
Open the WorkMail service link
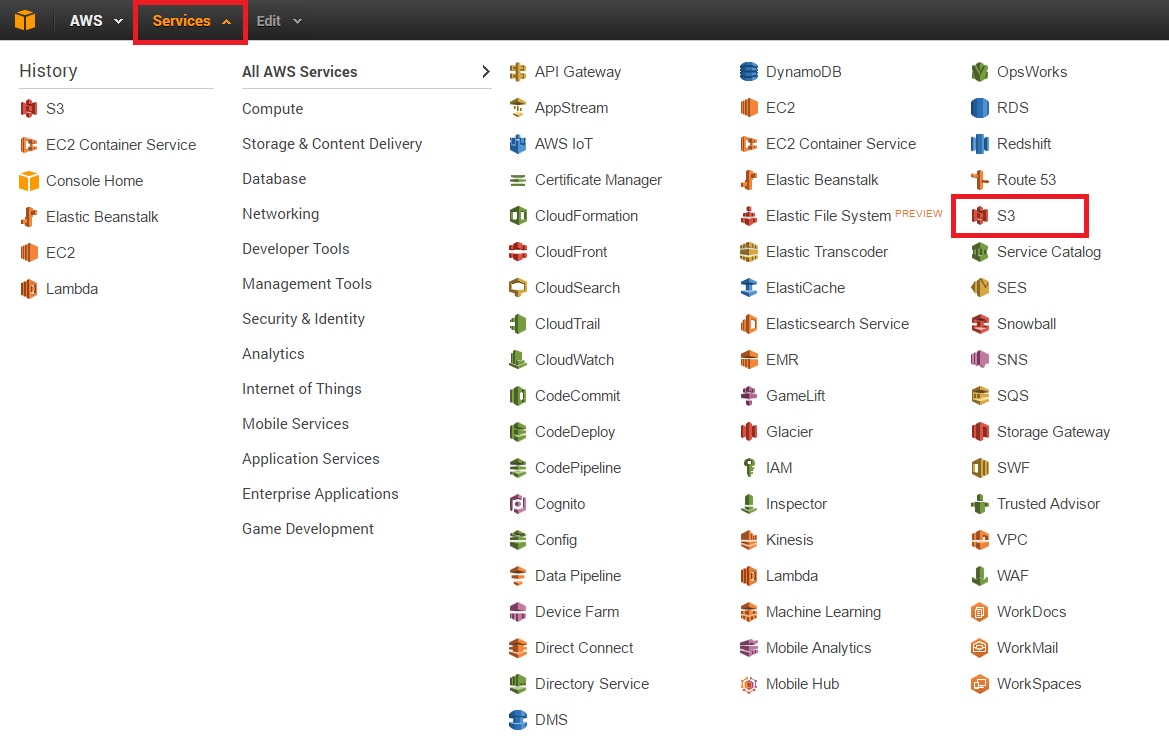[x=1027, y=648]
